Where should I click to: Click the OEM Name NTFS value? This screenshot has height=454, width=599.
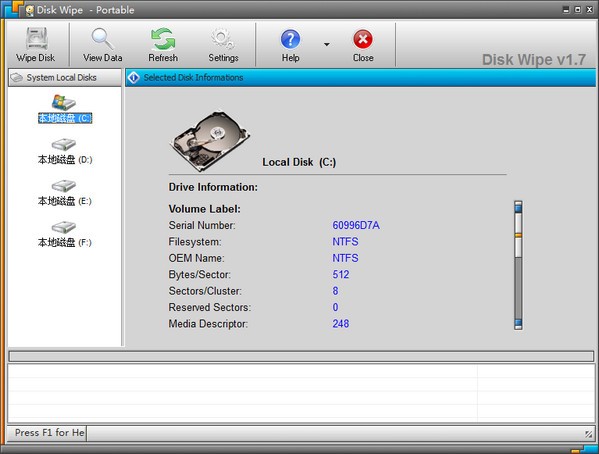pyautogui.click(x=345, y=258)
